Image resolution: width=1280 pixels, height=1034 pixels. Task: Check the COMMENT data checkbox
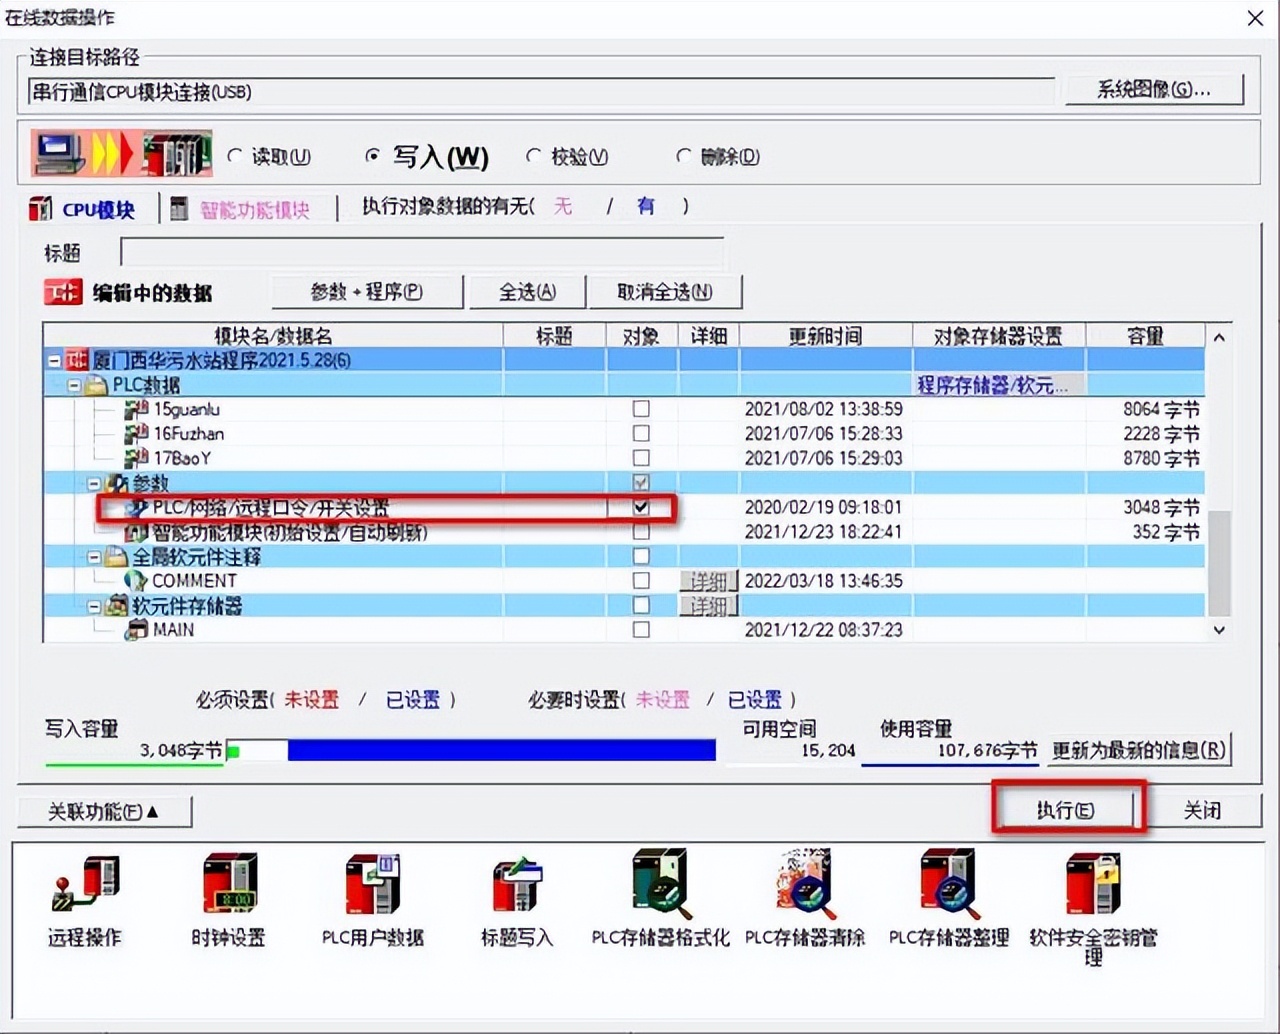point(640,581)
